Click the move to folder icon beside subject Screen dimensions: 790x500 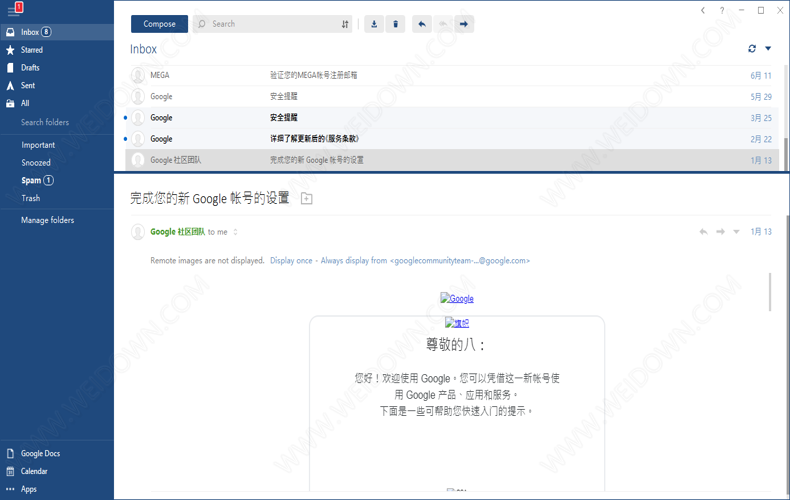306,199
